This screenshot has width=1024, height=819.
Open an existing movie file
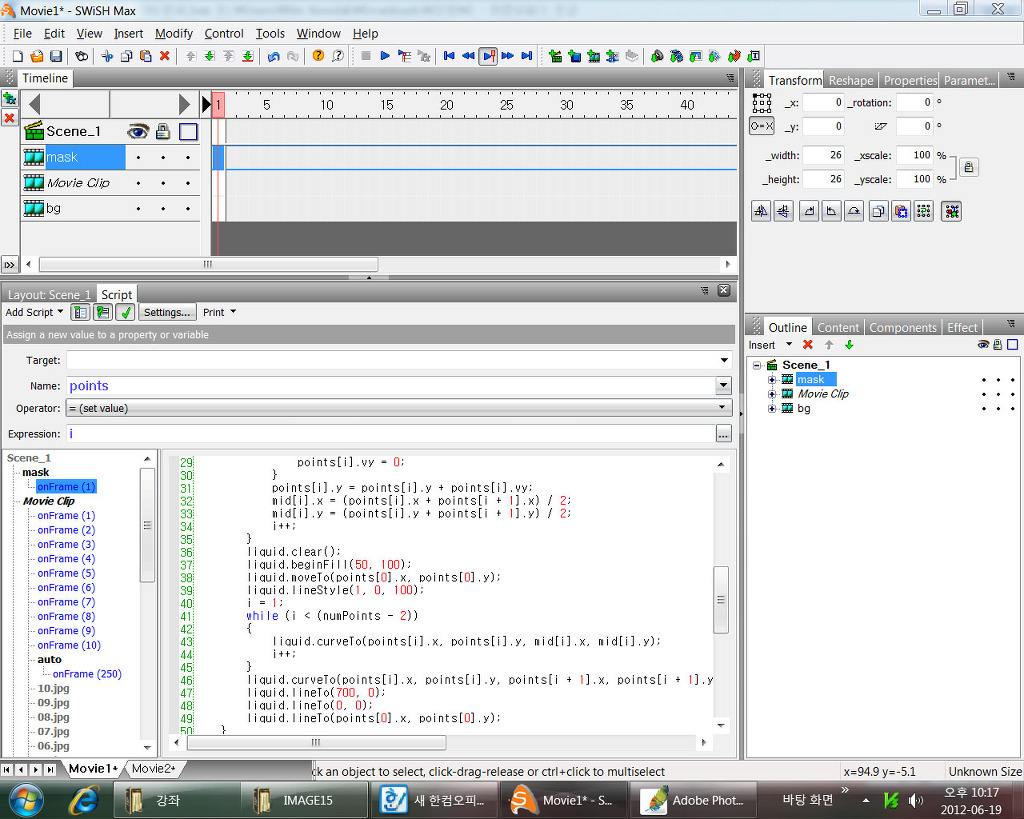click(x=37, y=56)
